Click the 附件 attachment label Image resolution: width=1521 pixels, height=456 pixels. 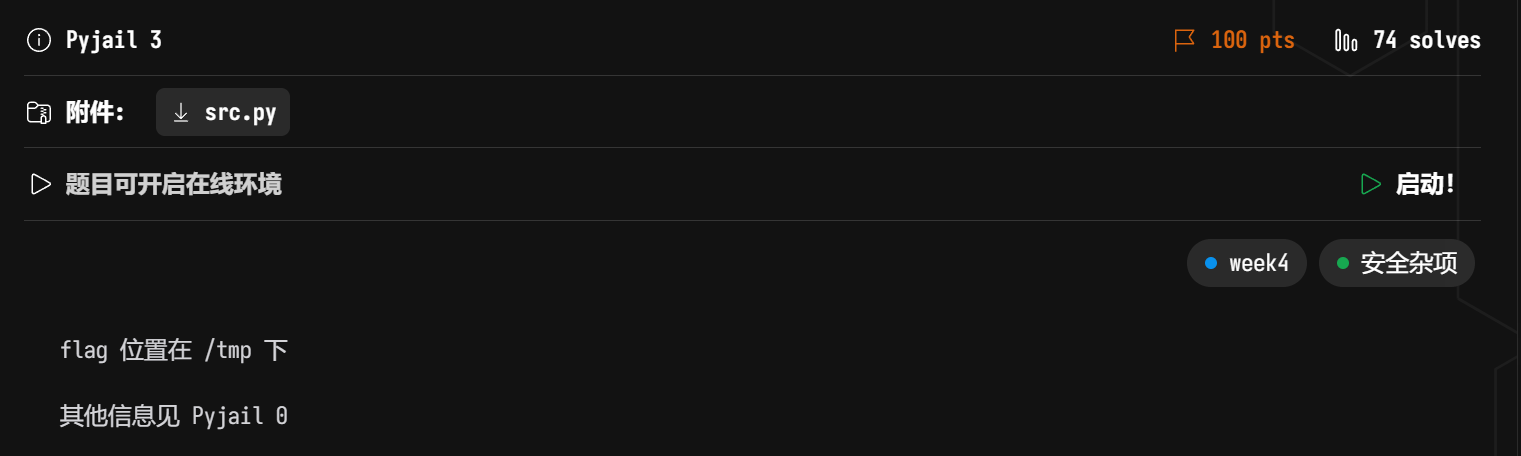(95, 112)
